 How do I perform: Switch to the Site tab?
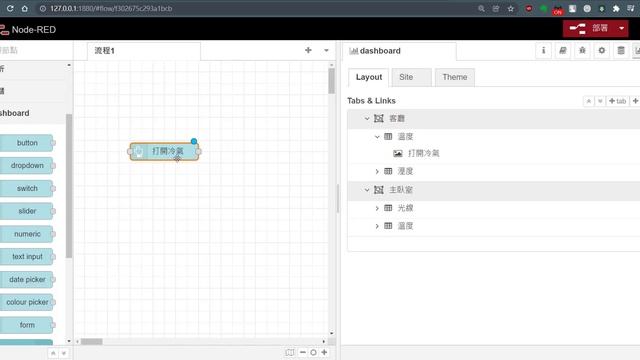(411, 77)
